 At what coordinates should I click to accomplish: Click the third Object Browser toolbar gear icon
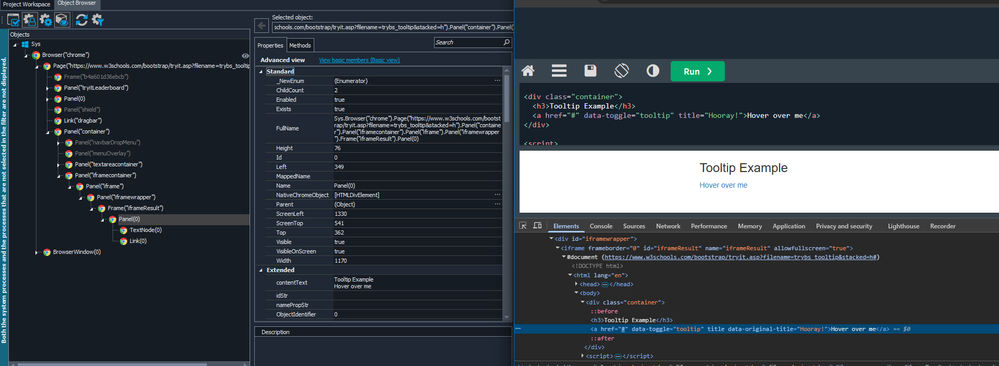click(x=45, y=19)
